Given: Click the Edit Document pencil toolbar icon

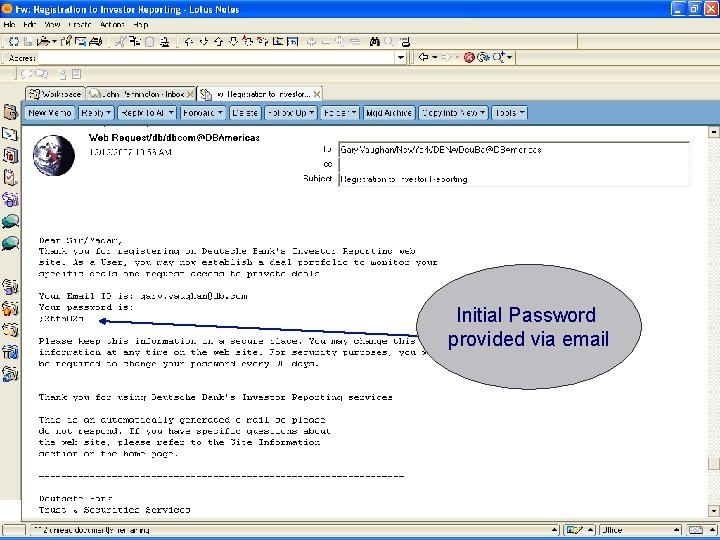Looking at the screenshot, I should (66, 42).
